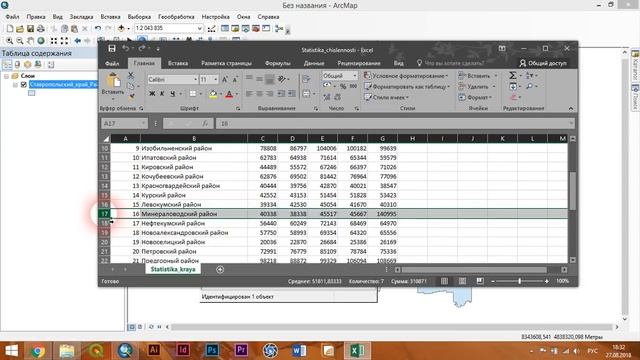
Task: Select Statistika_kraya sheet tab
Action: (173, 269)
